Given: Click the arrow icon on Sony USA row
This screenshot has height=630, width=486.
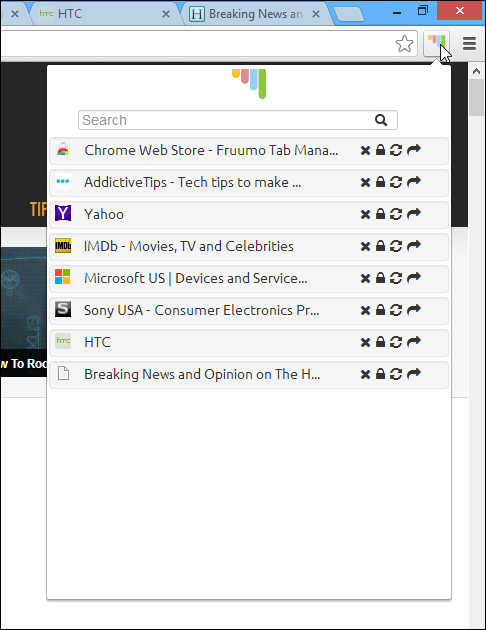Looking at the screenshot, I should [x=414, y=310].
